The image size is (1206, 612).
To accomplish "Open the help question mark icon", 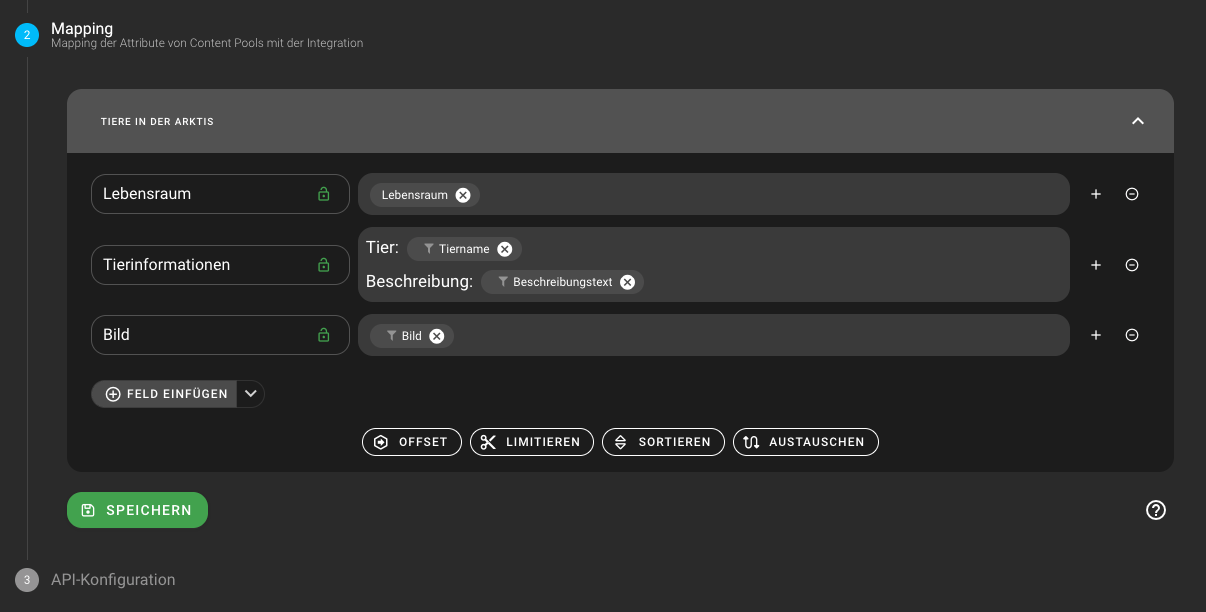I will 1156,510.
